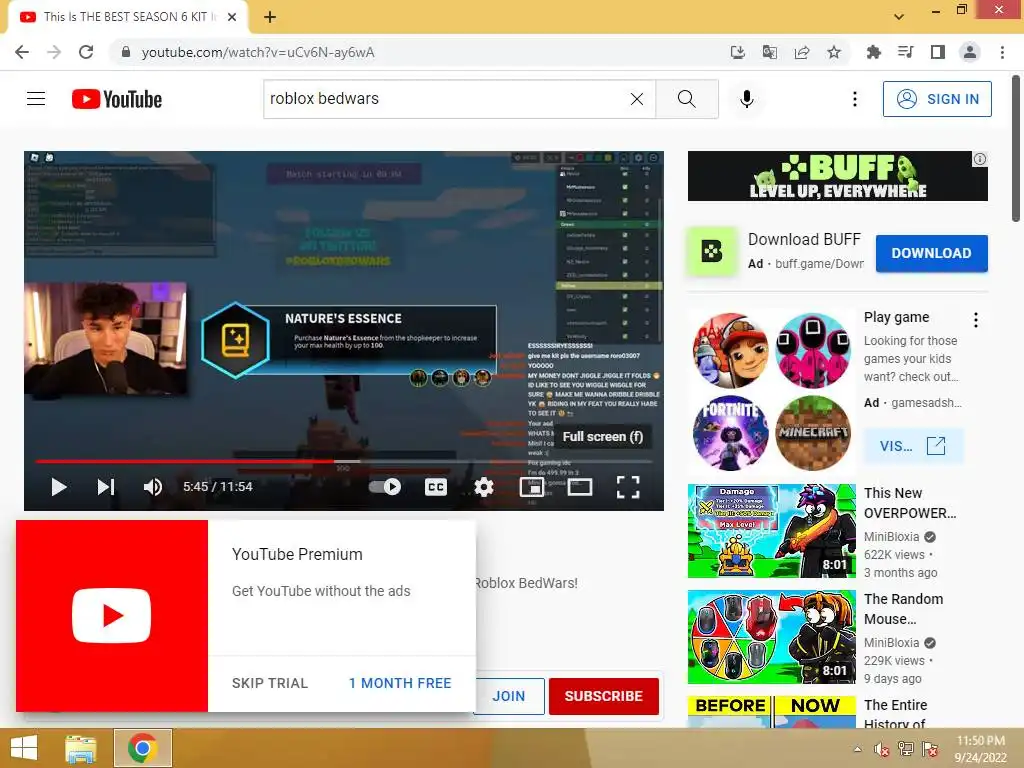1024x768 pixels.
Task: Toggle Chrome side panel
Action: pyautogui.click(x=938, y=52)
